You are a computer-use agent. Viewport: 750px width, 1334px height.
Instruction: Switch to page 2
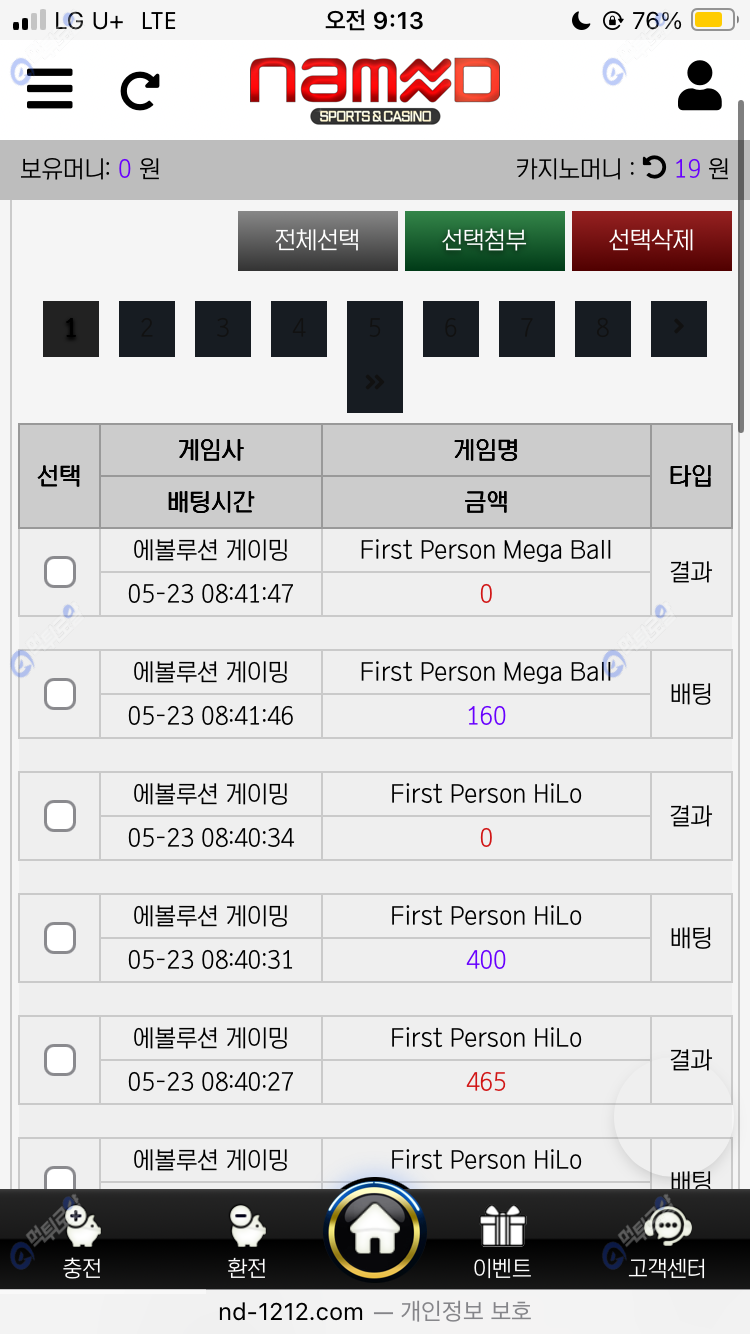coord(147,328)
